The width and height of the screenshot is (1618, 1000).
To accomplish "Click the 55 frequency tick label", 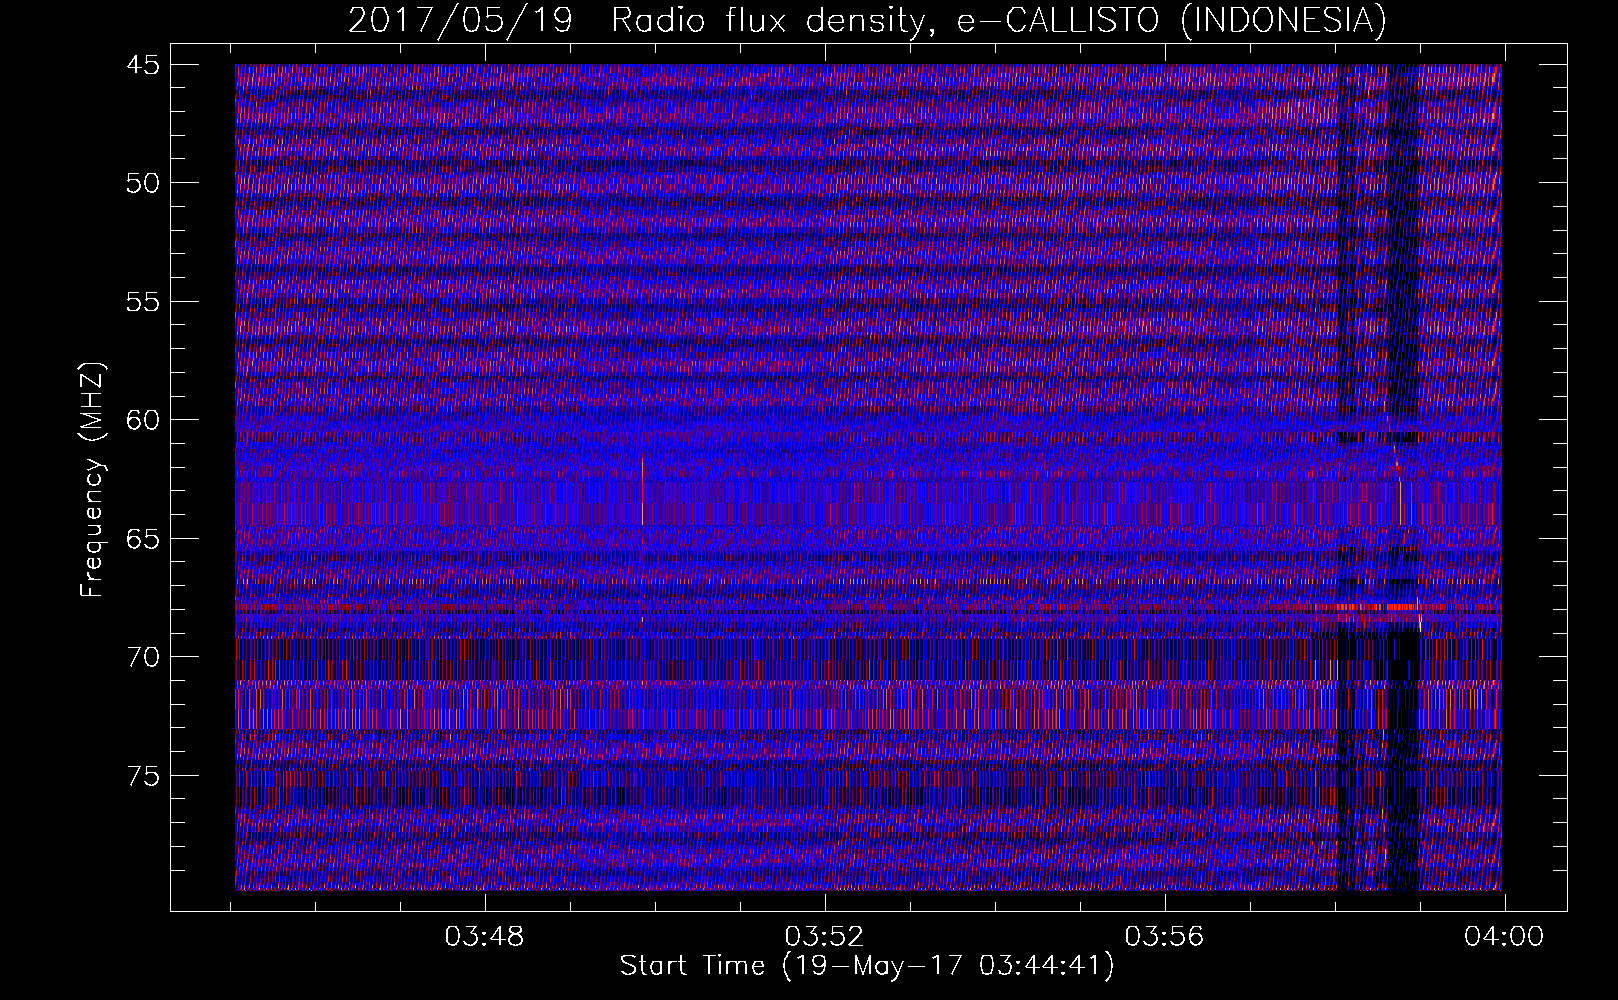I will (141, 301).
